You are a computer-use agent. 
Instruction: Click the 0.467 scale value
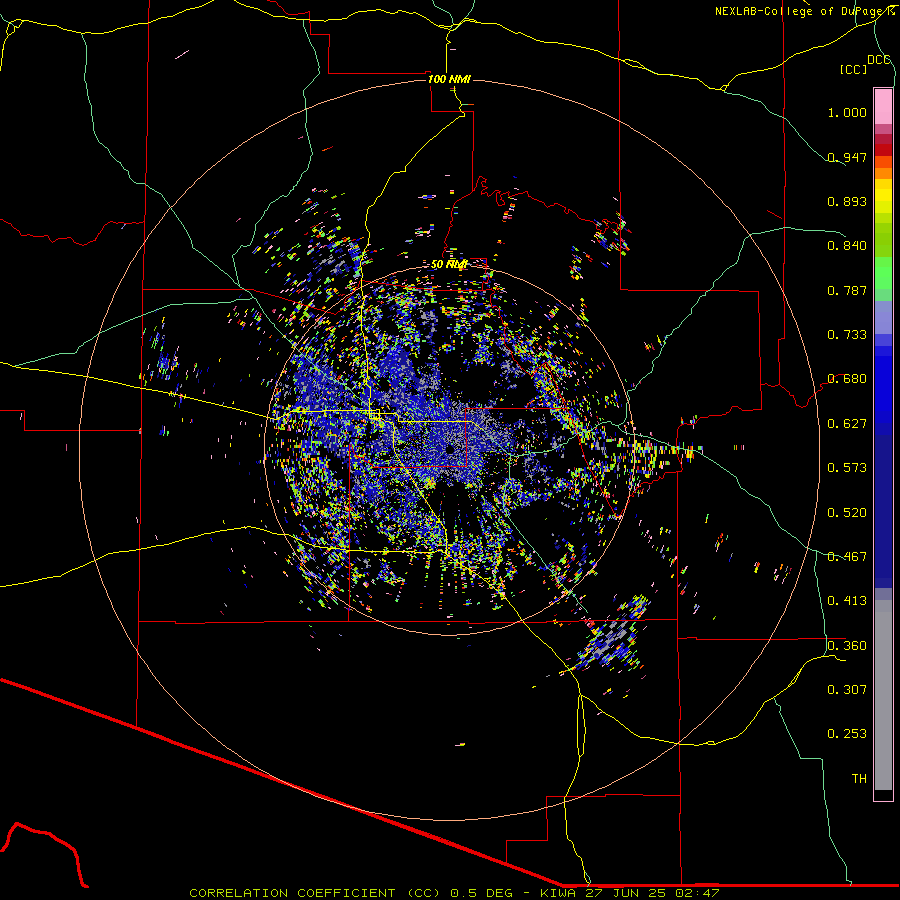(x=847, y=557)
